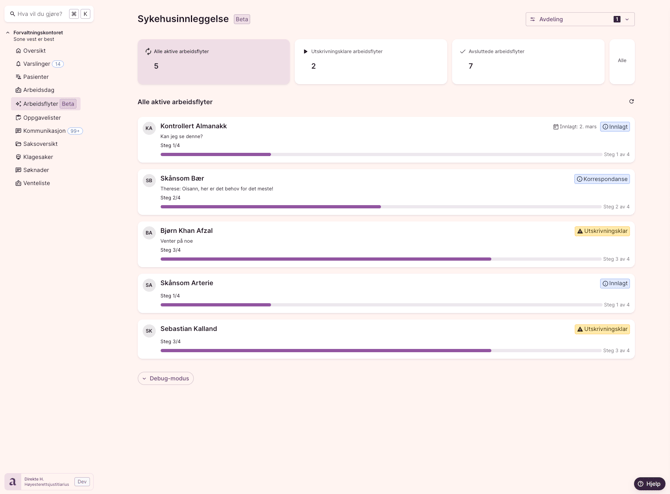Open Arbeidsdag from the sidebar

click(38, 90)
